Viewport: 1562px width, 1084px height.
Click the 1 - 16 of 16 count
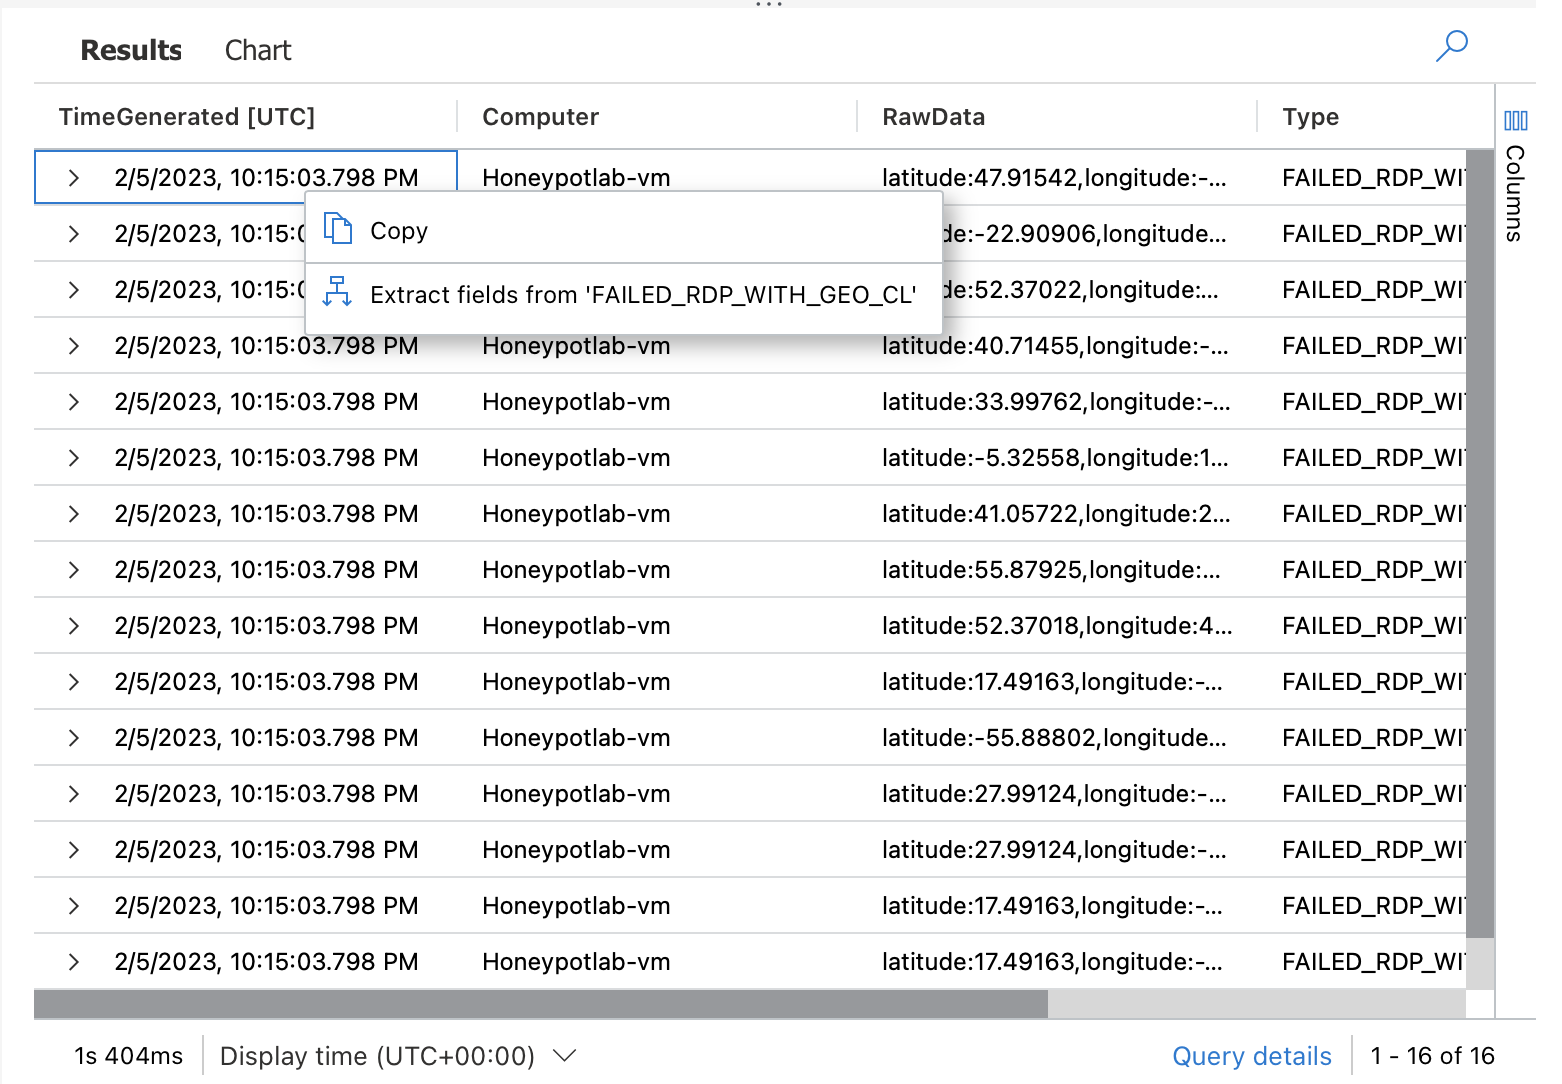click(x=1432, y=1056)
